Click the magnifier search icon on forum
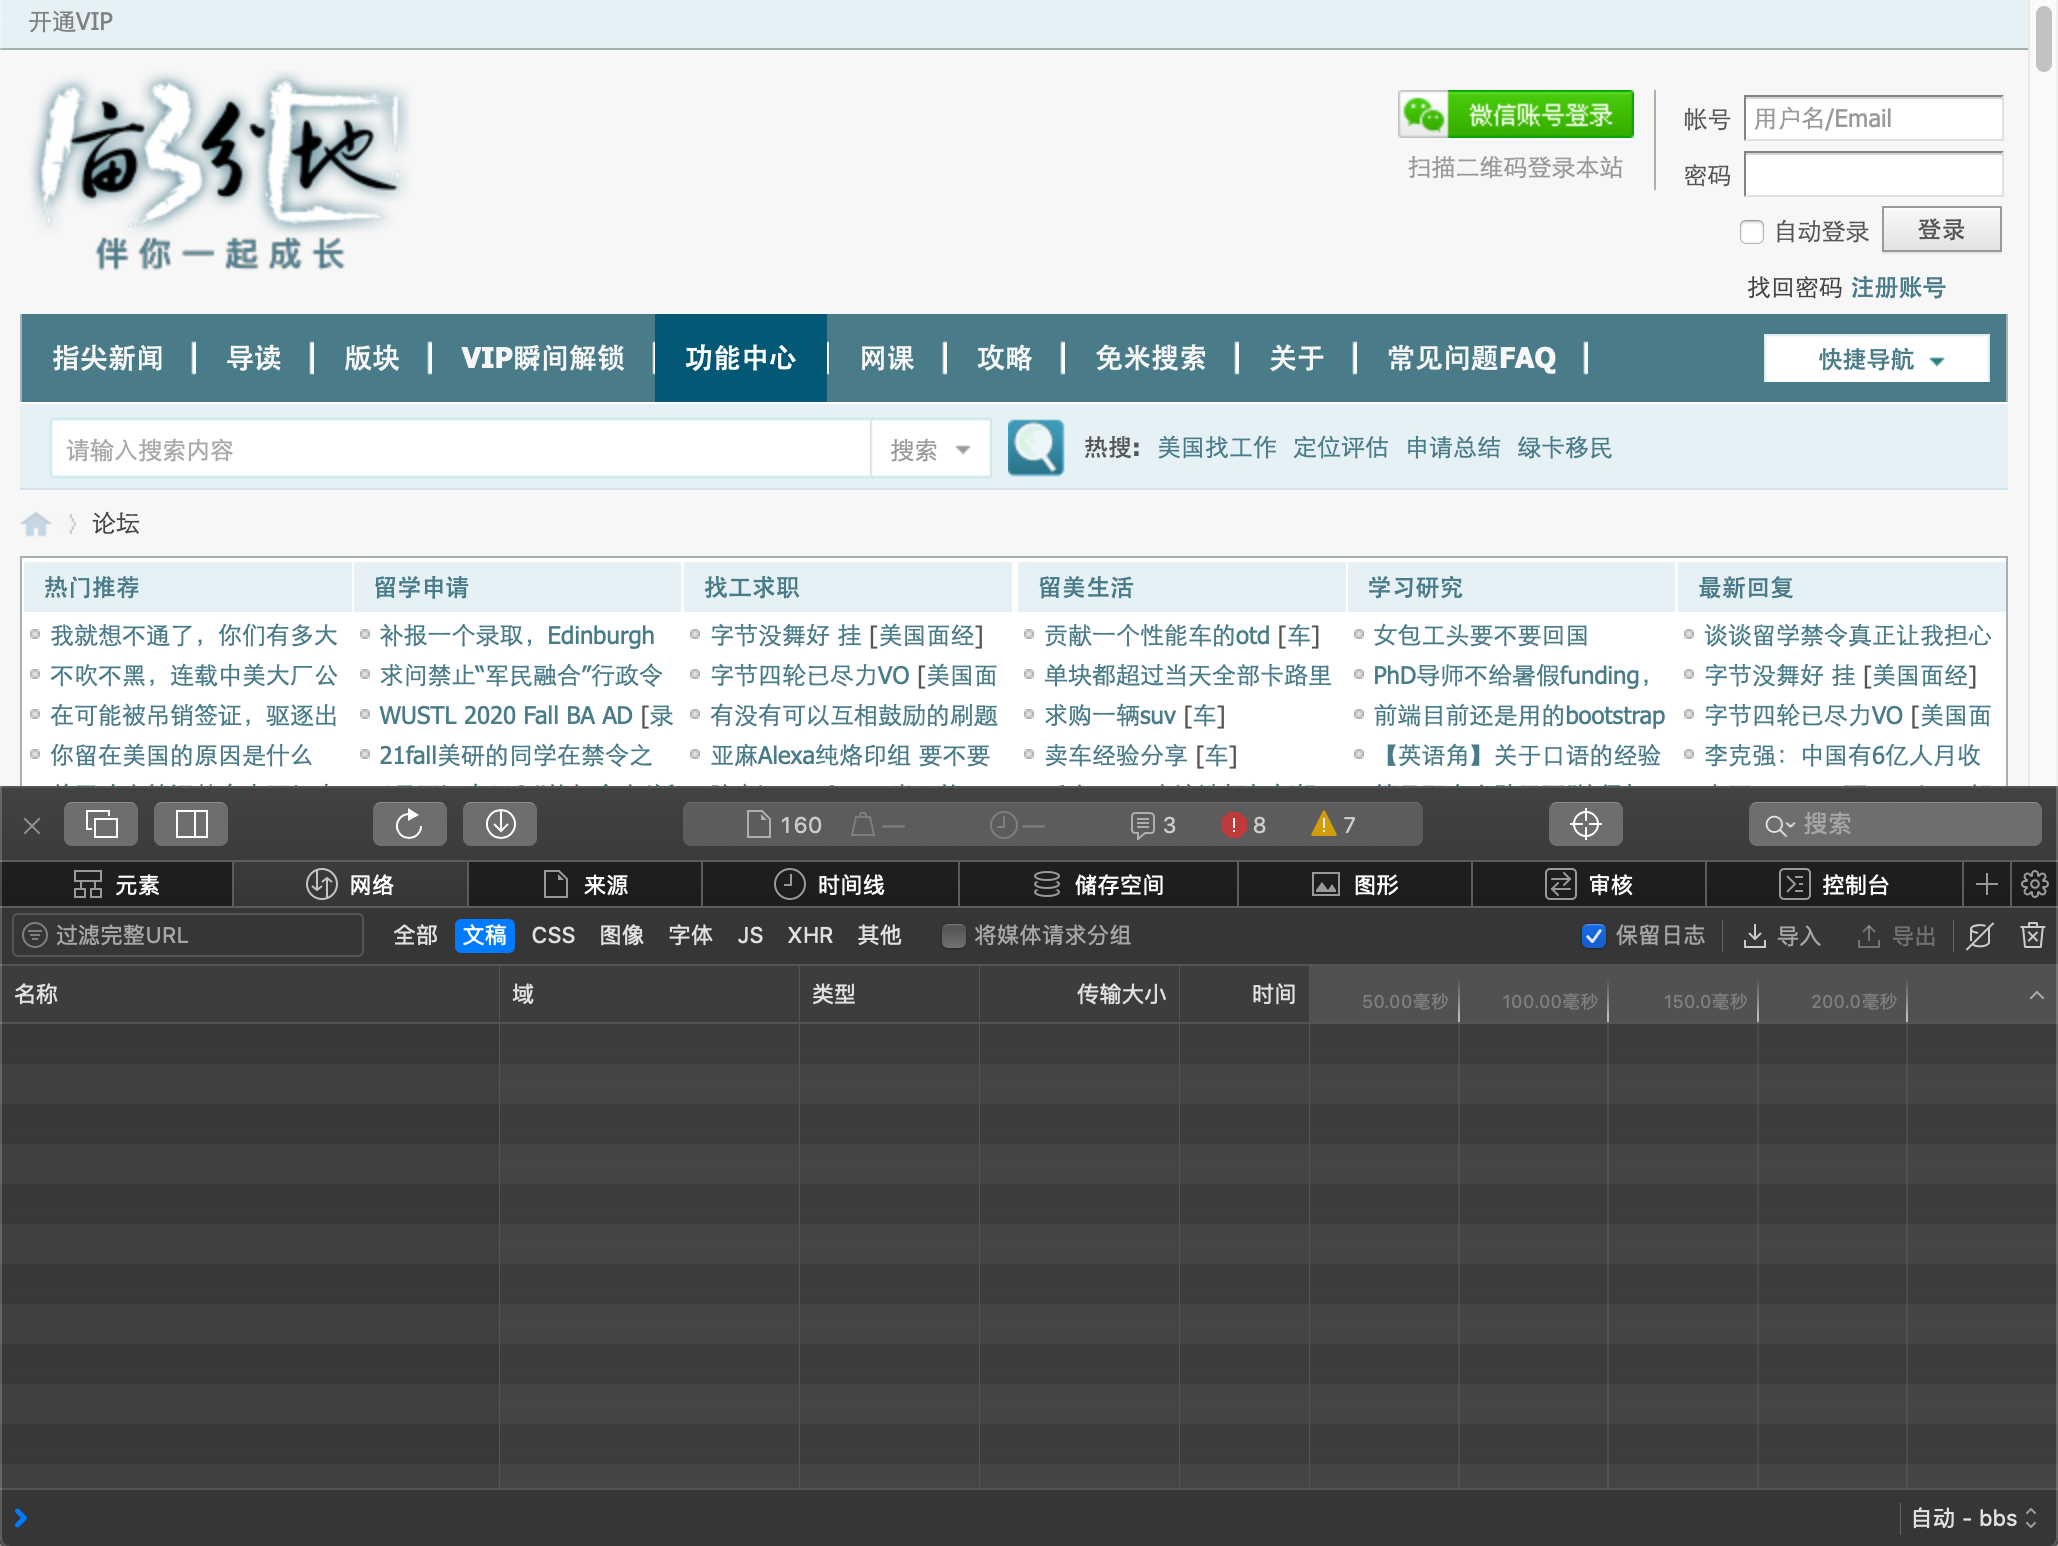The image size is (2058, 1546). point(1035,448)
